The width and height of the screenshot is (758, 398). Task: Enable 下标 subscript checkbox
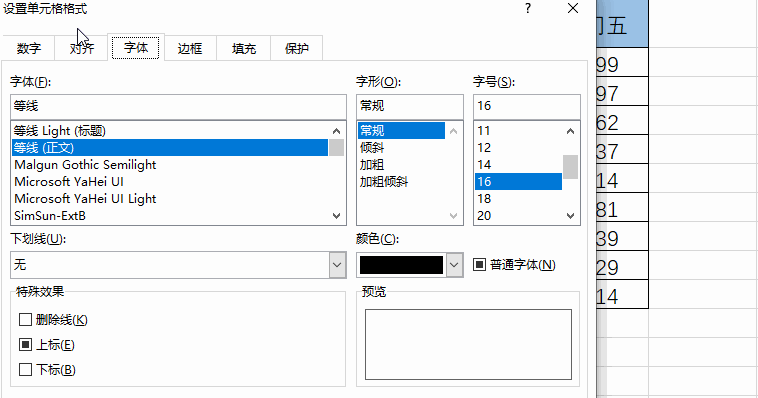25,369
